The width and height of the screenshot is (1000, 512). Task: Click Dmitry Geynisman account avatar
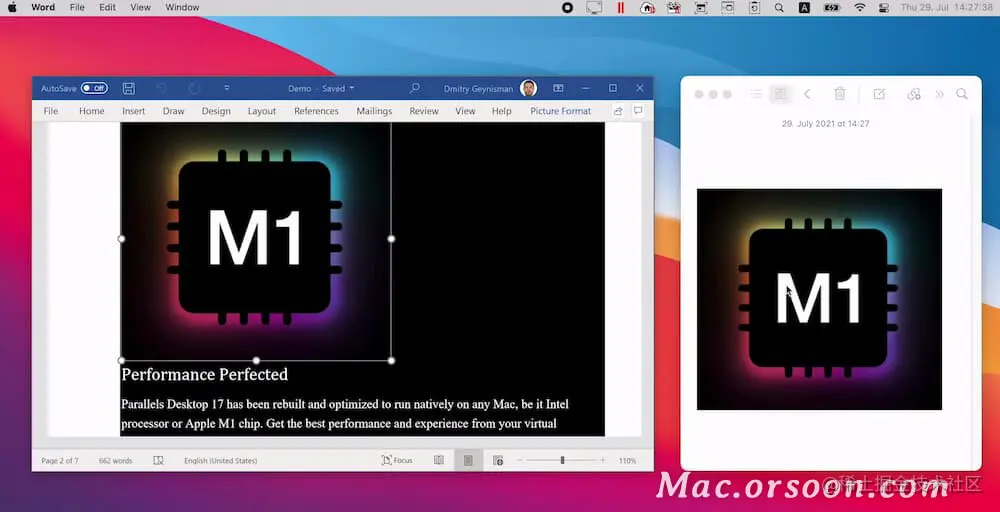point(528,88)
